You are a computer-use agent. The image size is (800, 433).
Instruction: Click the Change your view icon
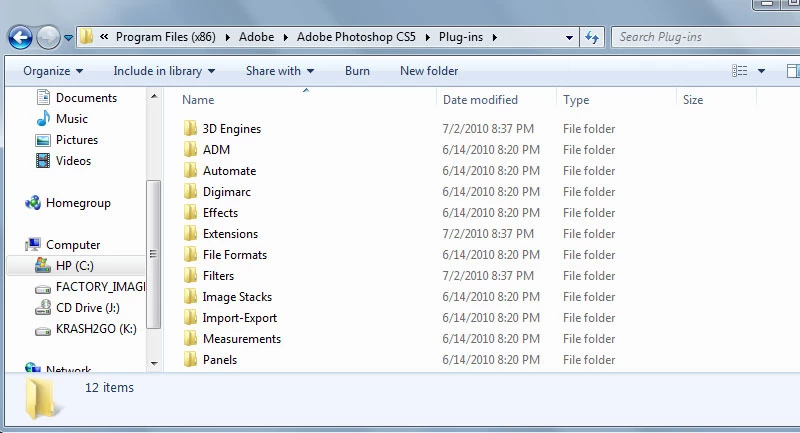coord(739,71)
